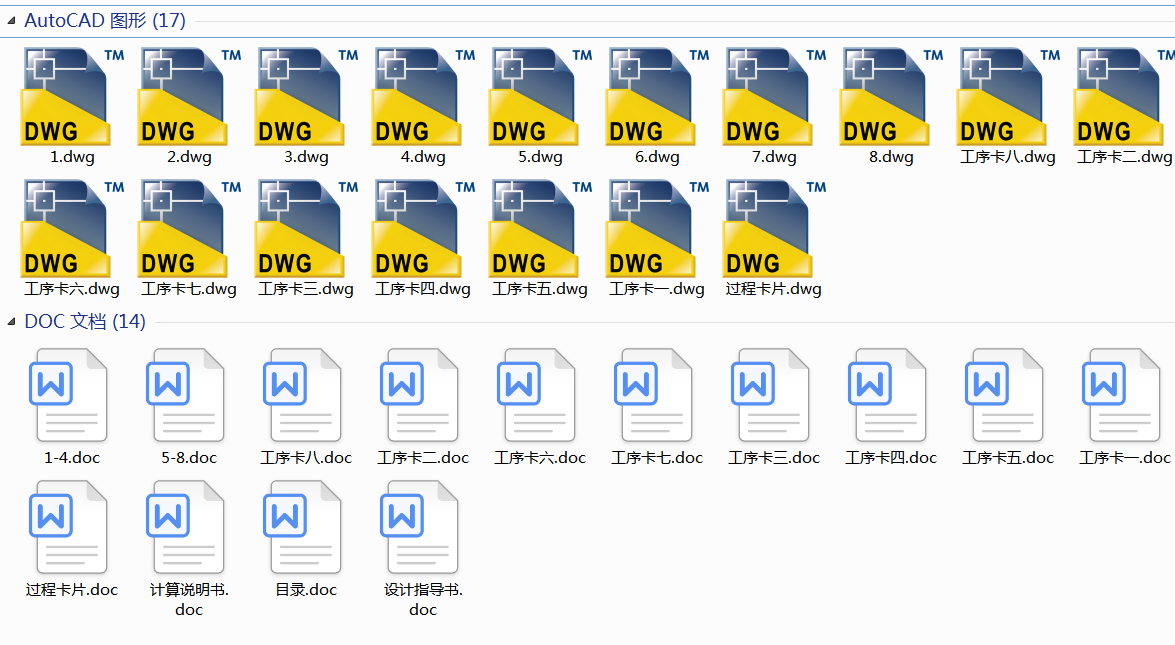Click the 1-4.doc Word document icon
The height and width of the screenshot is (645, 1175).
[69, 394]
